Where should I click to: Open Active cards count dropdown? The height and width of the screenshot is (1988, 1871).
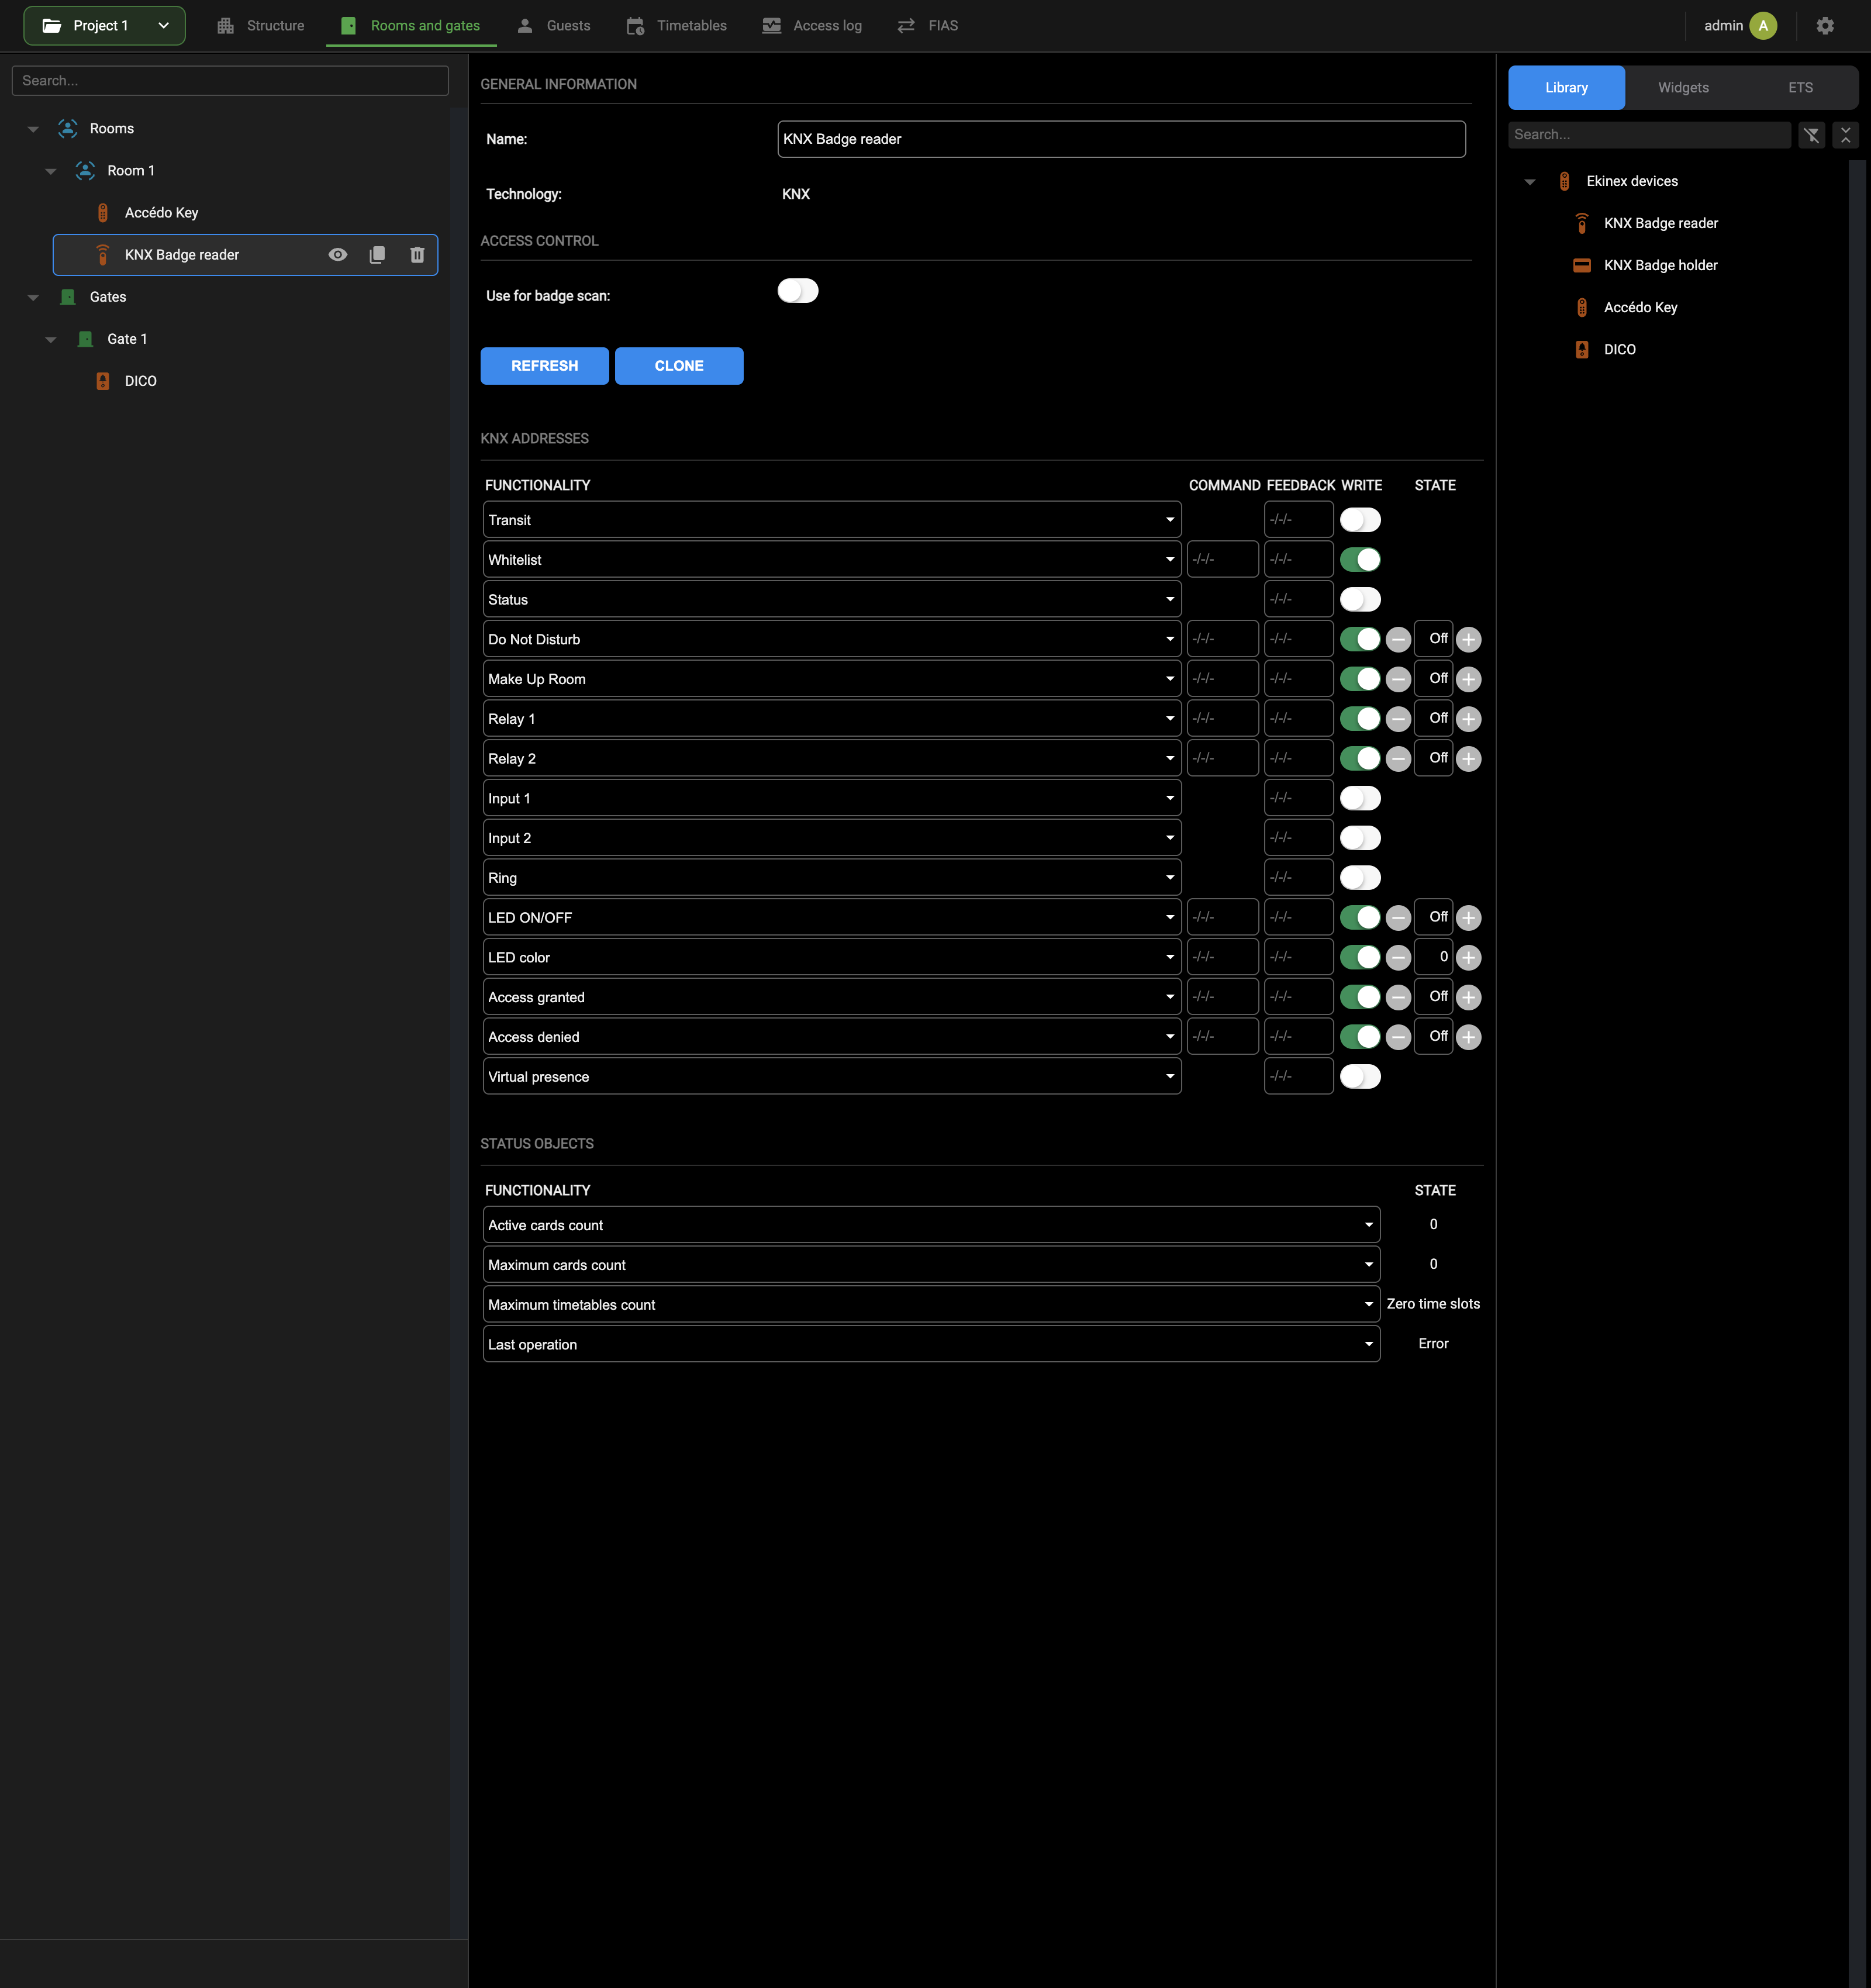point(931,1225)
